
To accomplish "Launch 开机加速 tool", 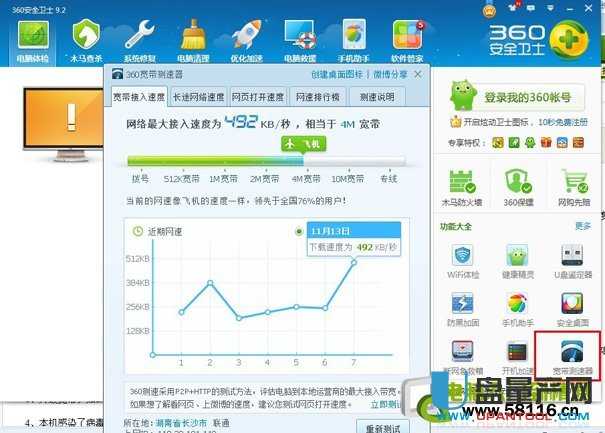I will (x=517, y=357).
